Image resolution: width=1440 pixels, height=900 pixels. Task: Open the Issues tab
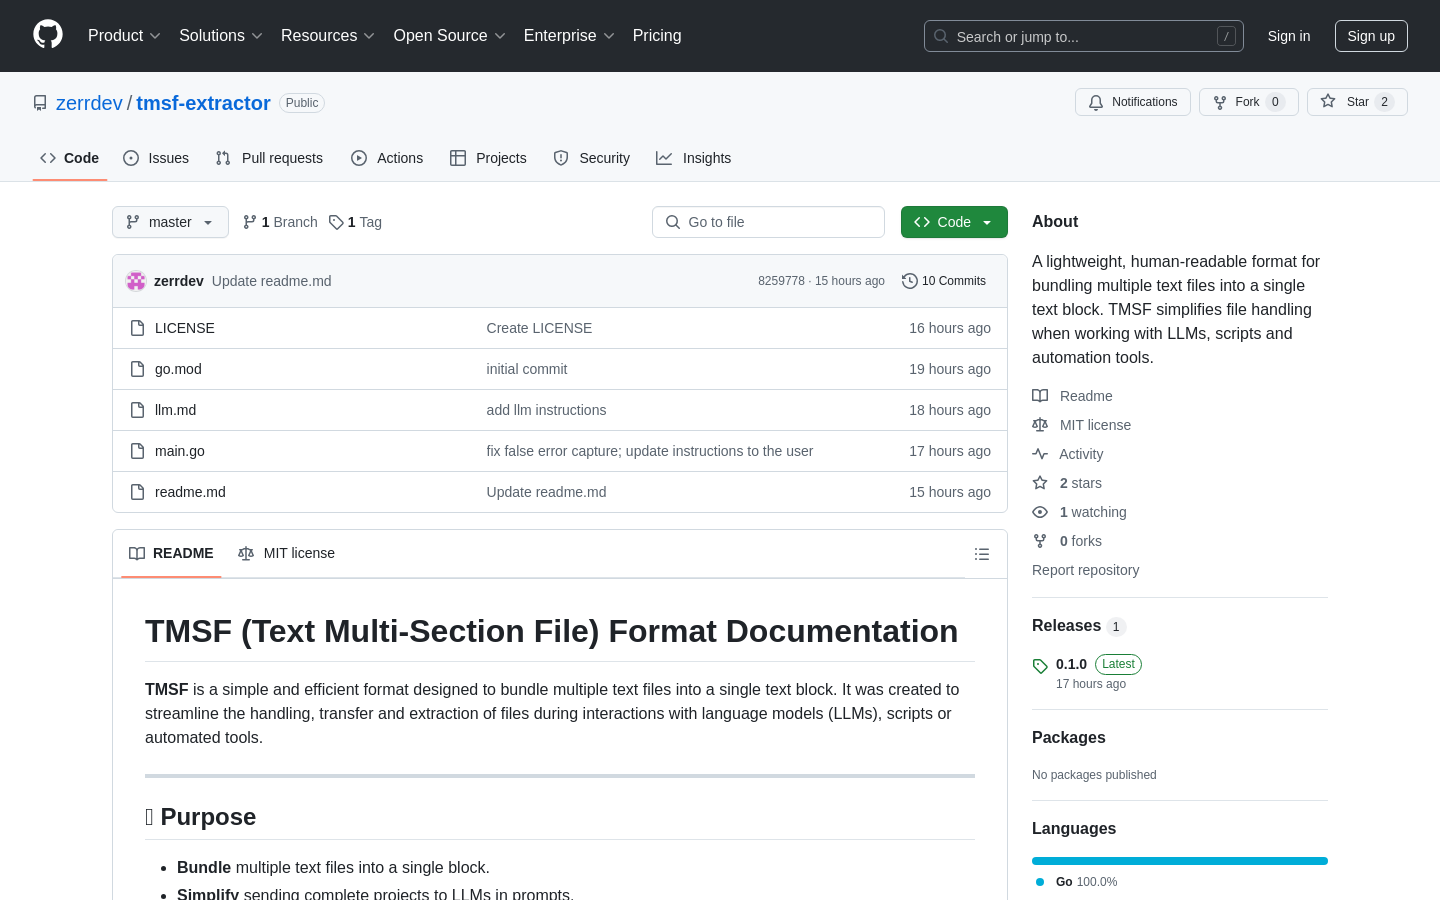[156, 158]
